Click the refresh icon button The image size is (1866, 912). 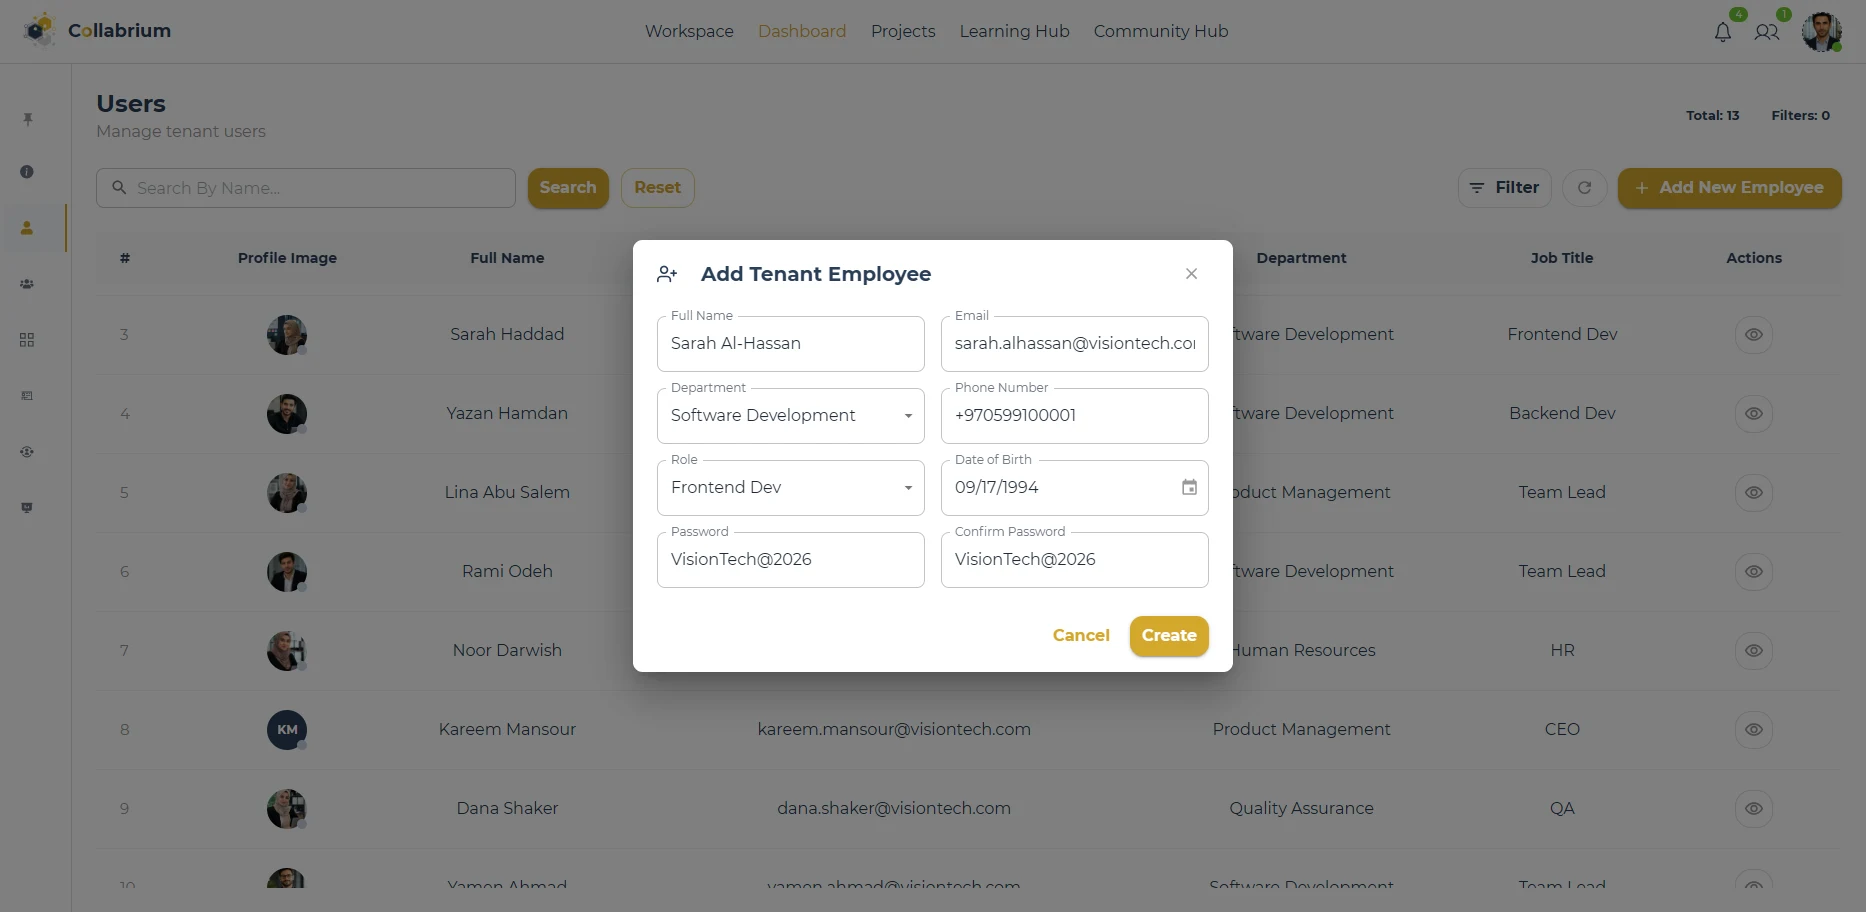1584,188
